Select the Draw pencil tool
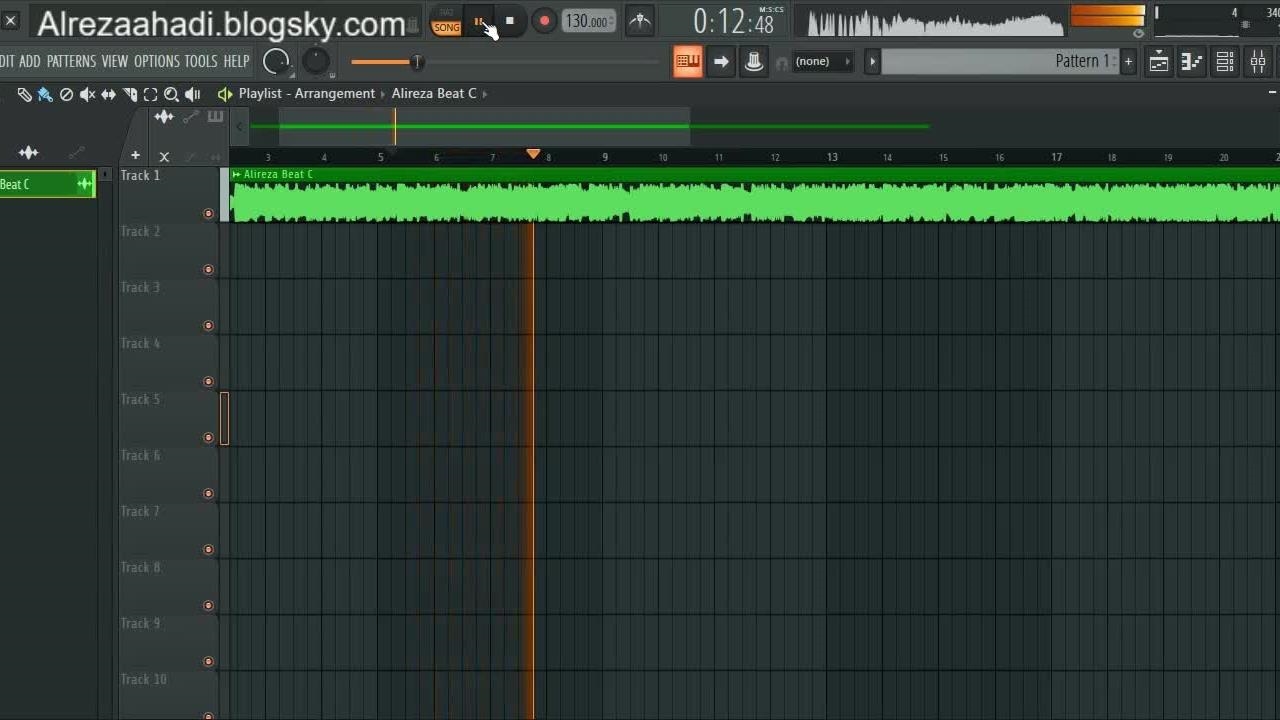Screen dimensions: 1280x720 pyautogui.click(x=24, y=94)
